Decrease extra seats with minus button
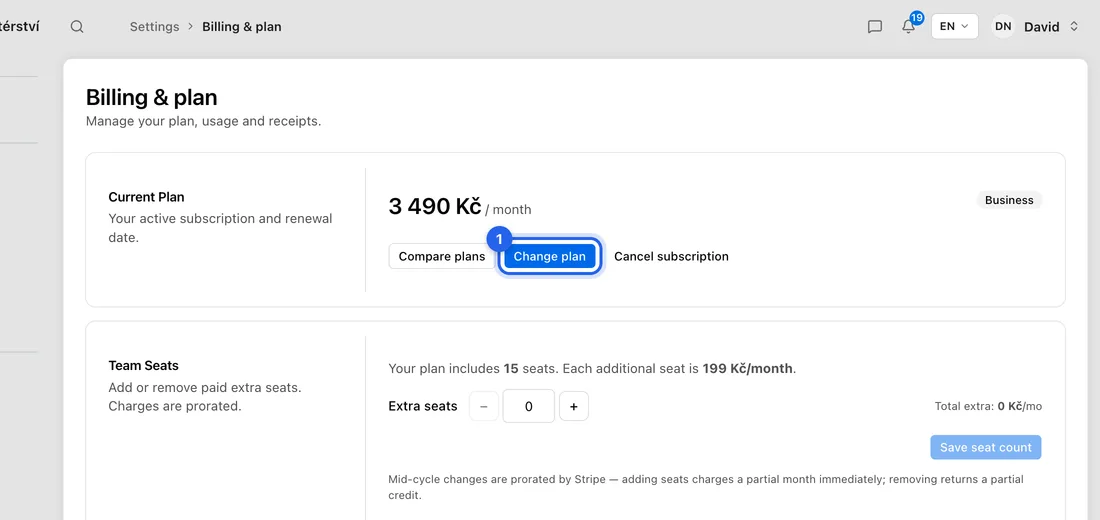Viewport: 1100px width, 520px height. pyautogui.click(x=483, y=406)
